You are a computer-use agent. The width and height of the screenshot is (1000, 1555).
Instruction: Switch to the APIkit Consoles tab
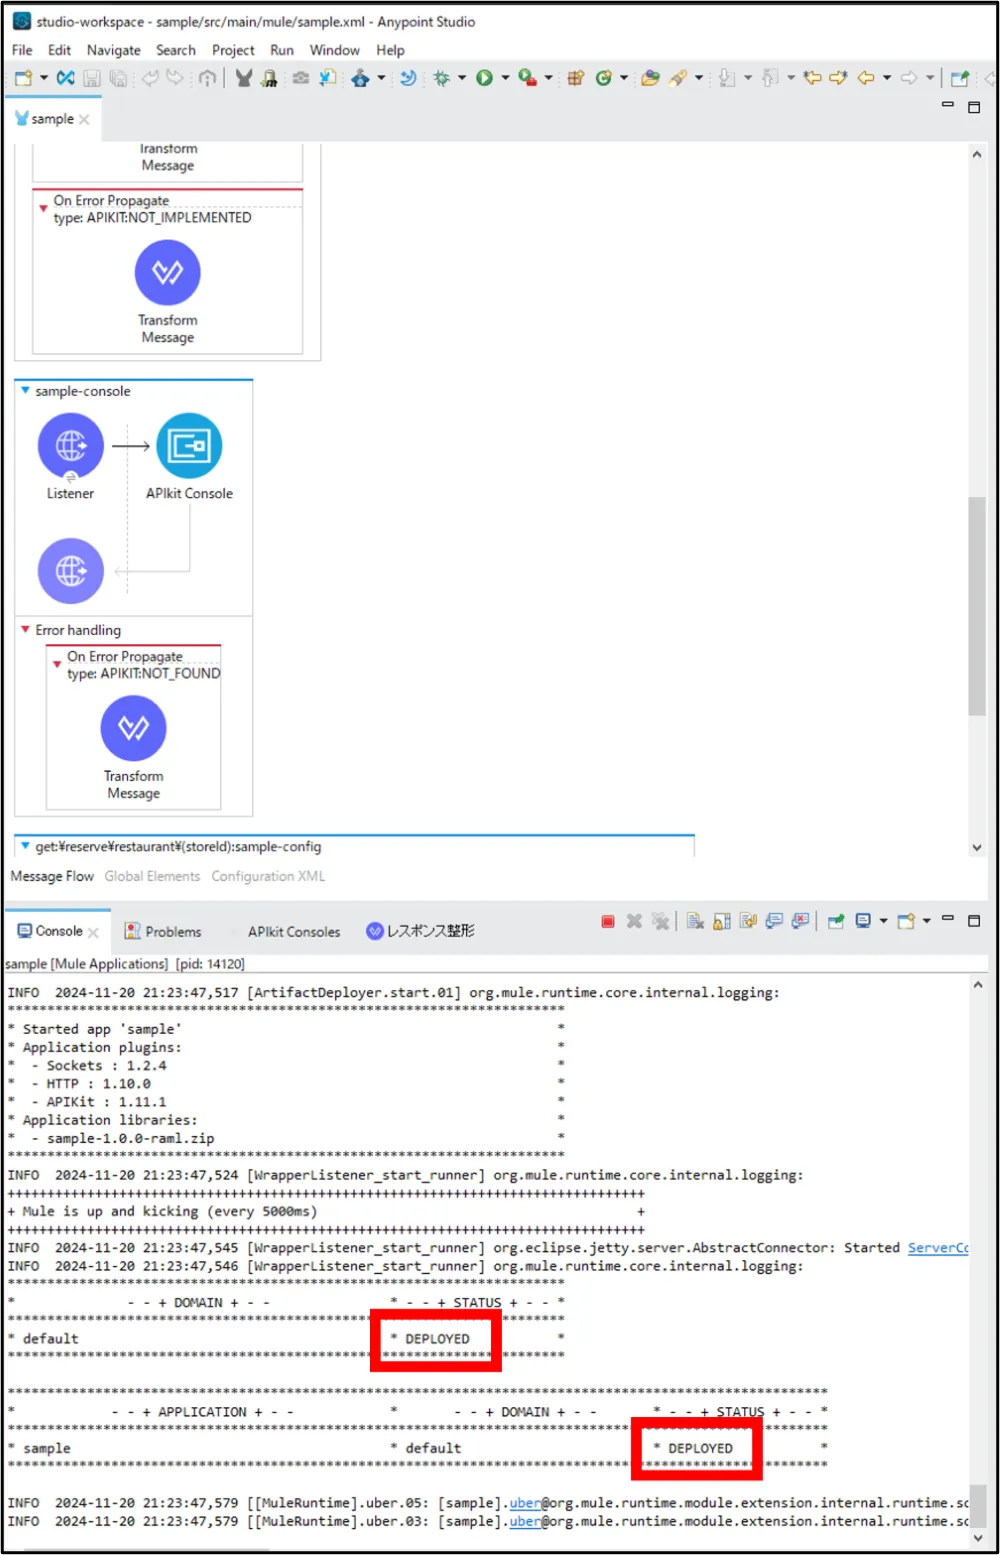click(294, 931)
